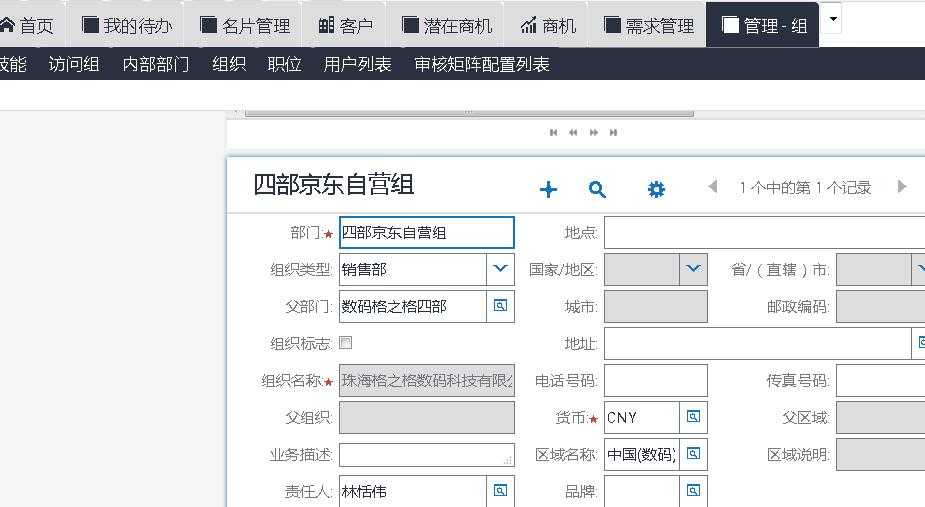Open the 名片管理 tab

pos(245,25)
